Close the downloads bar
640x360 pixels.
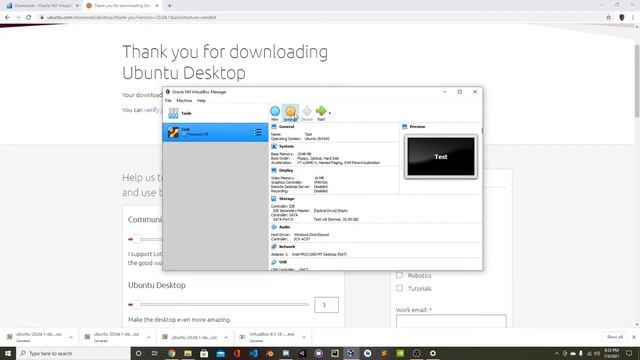(x=634, y=337)
